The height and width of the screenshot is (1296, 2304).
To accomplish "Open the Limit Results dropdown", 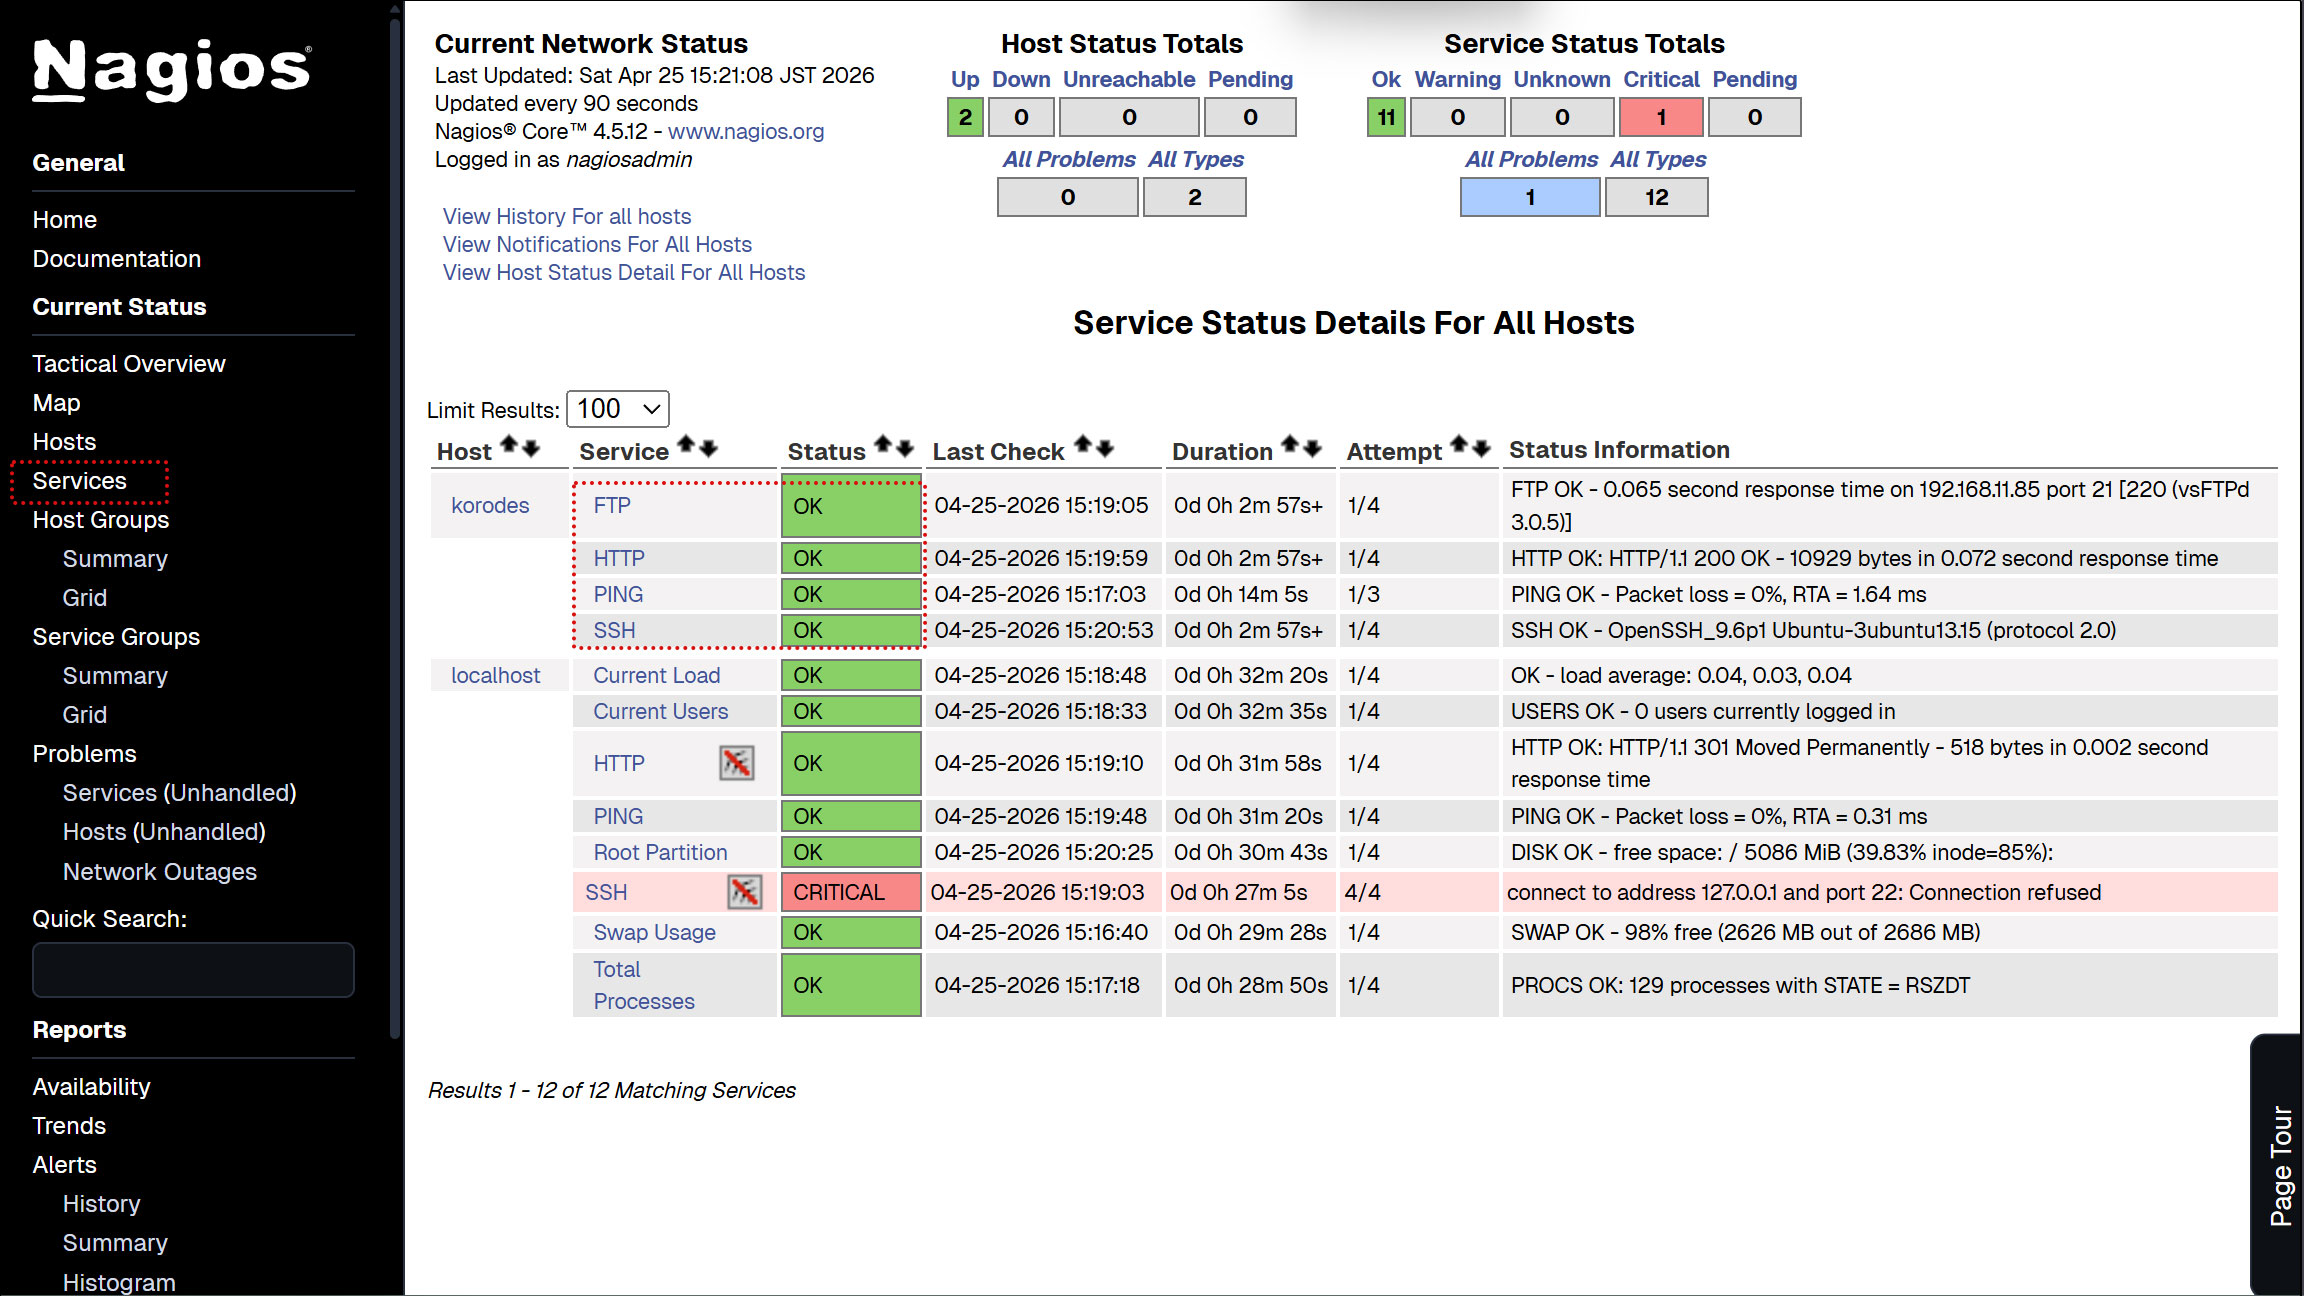I will point(617,409).
